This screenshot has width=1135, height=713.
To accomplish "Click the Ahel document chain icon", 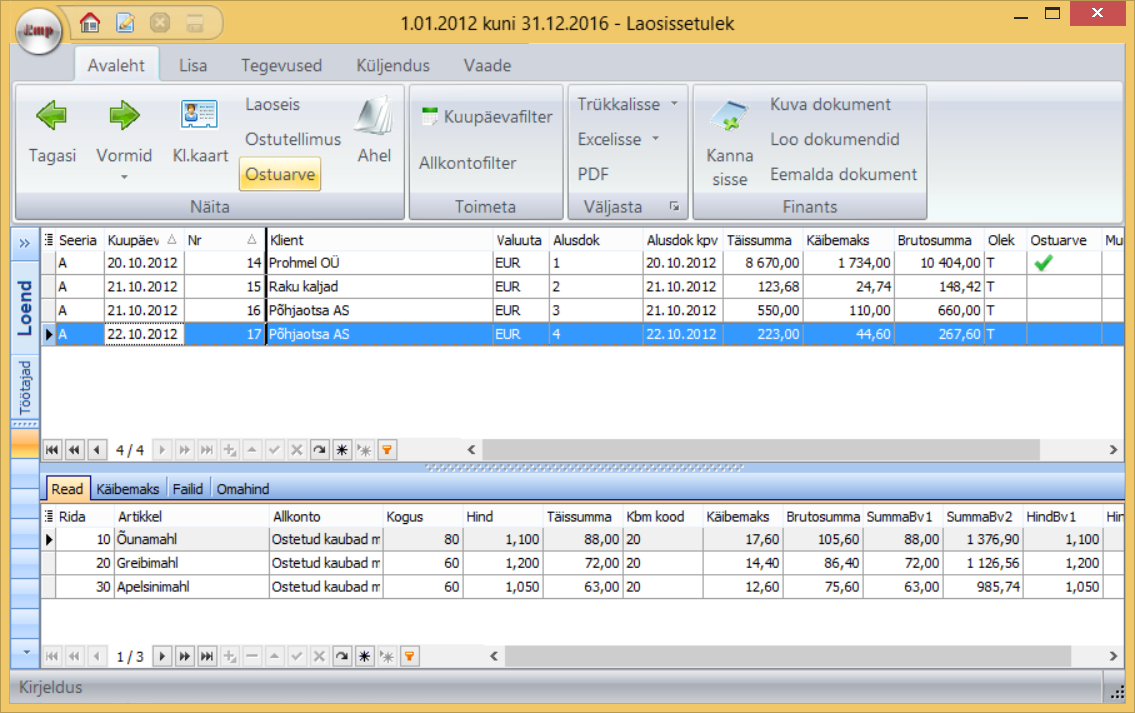I will pyautogui.click(x=374, y=116).
